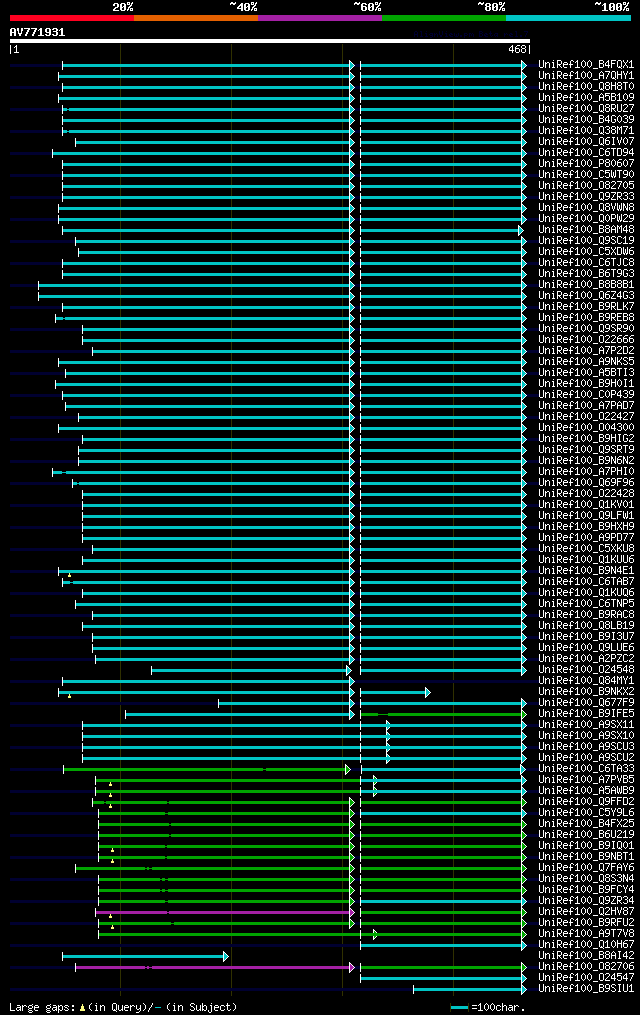Click the cyan ~100% legend segment
Image resolution: width=640 pixels, height=1015 pixels.
coord(568,18)
